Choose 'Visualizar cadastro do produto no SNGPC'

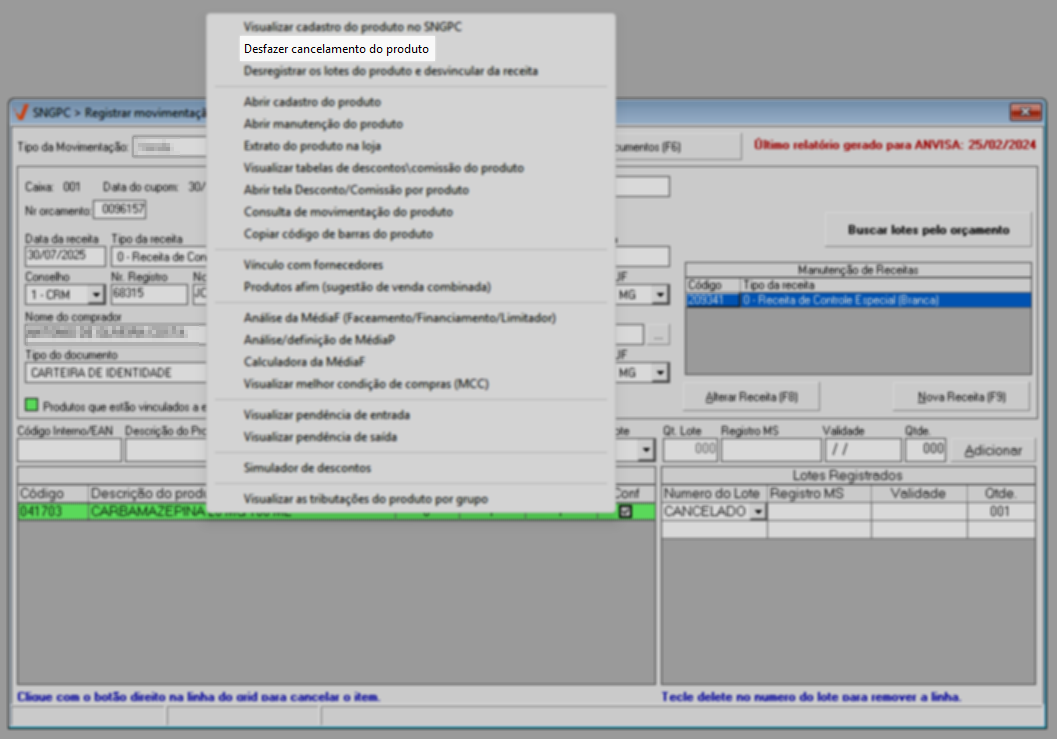click(352, 26)
